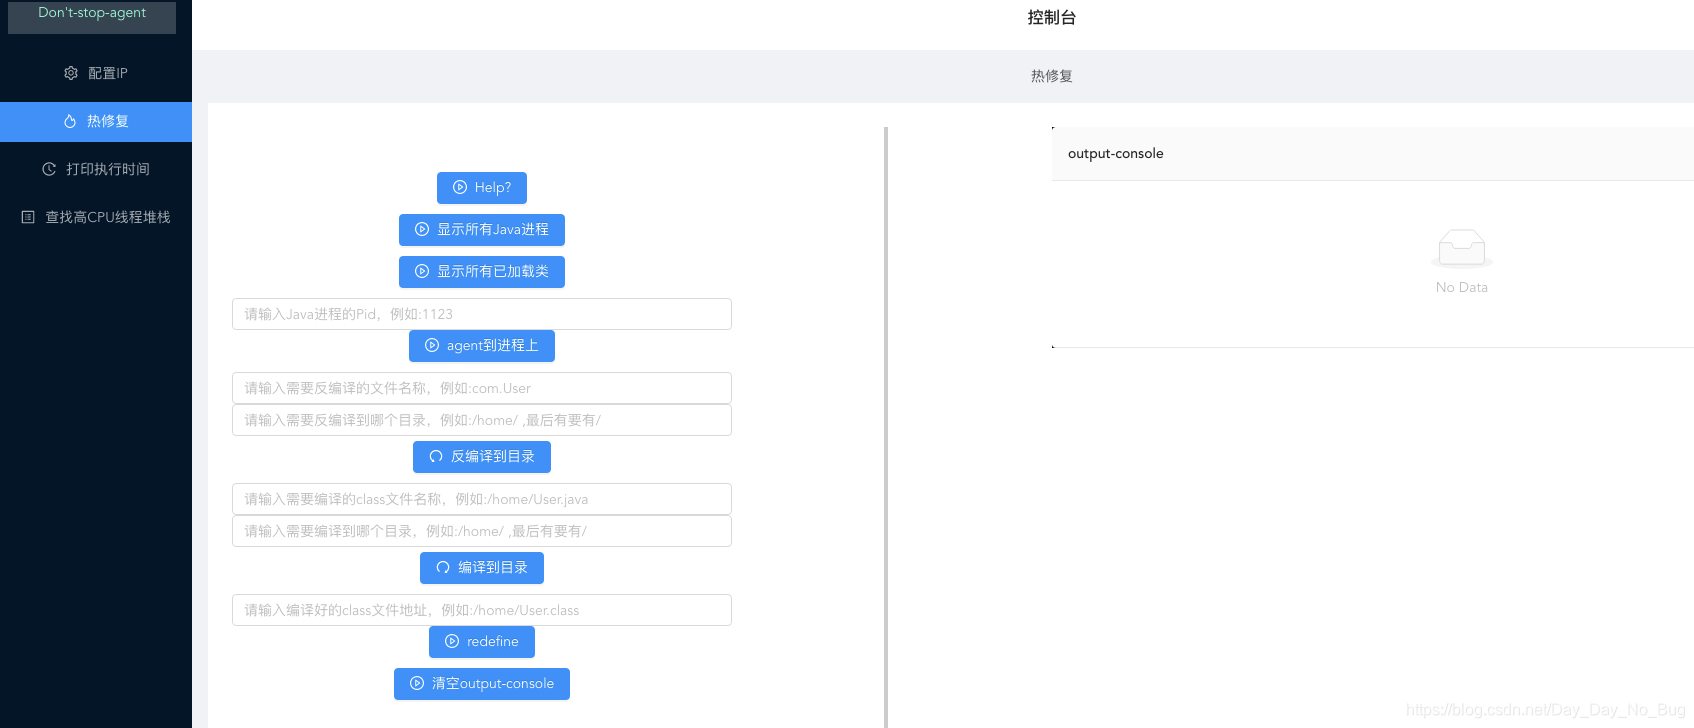Click the clock icon beside 打印执行时间

pos(49,169)
